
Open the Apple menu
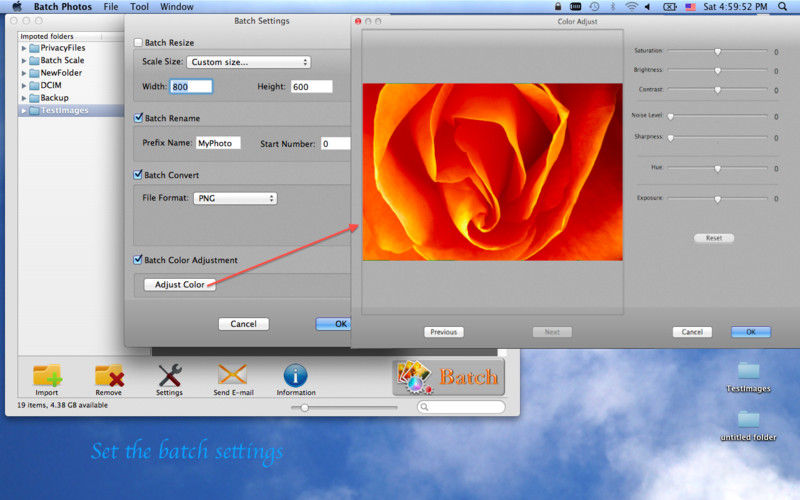(x=17, y=7)
